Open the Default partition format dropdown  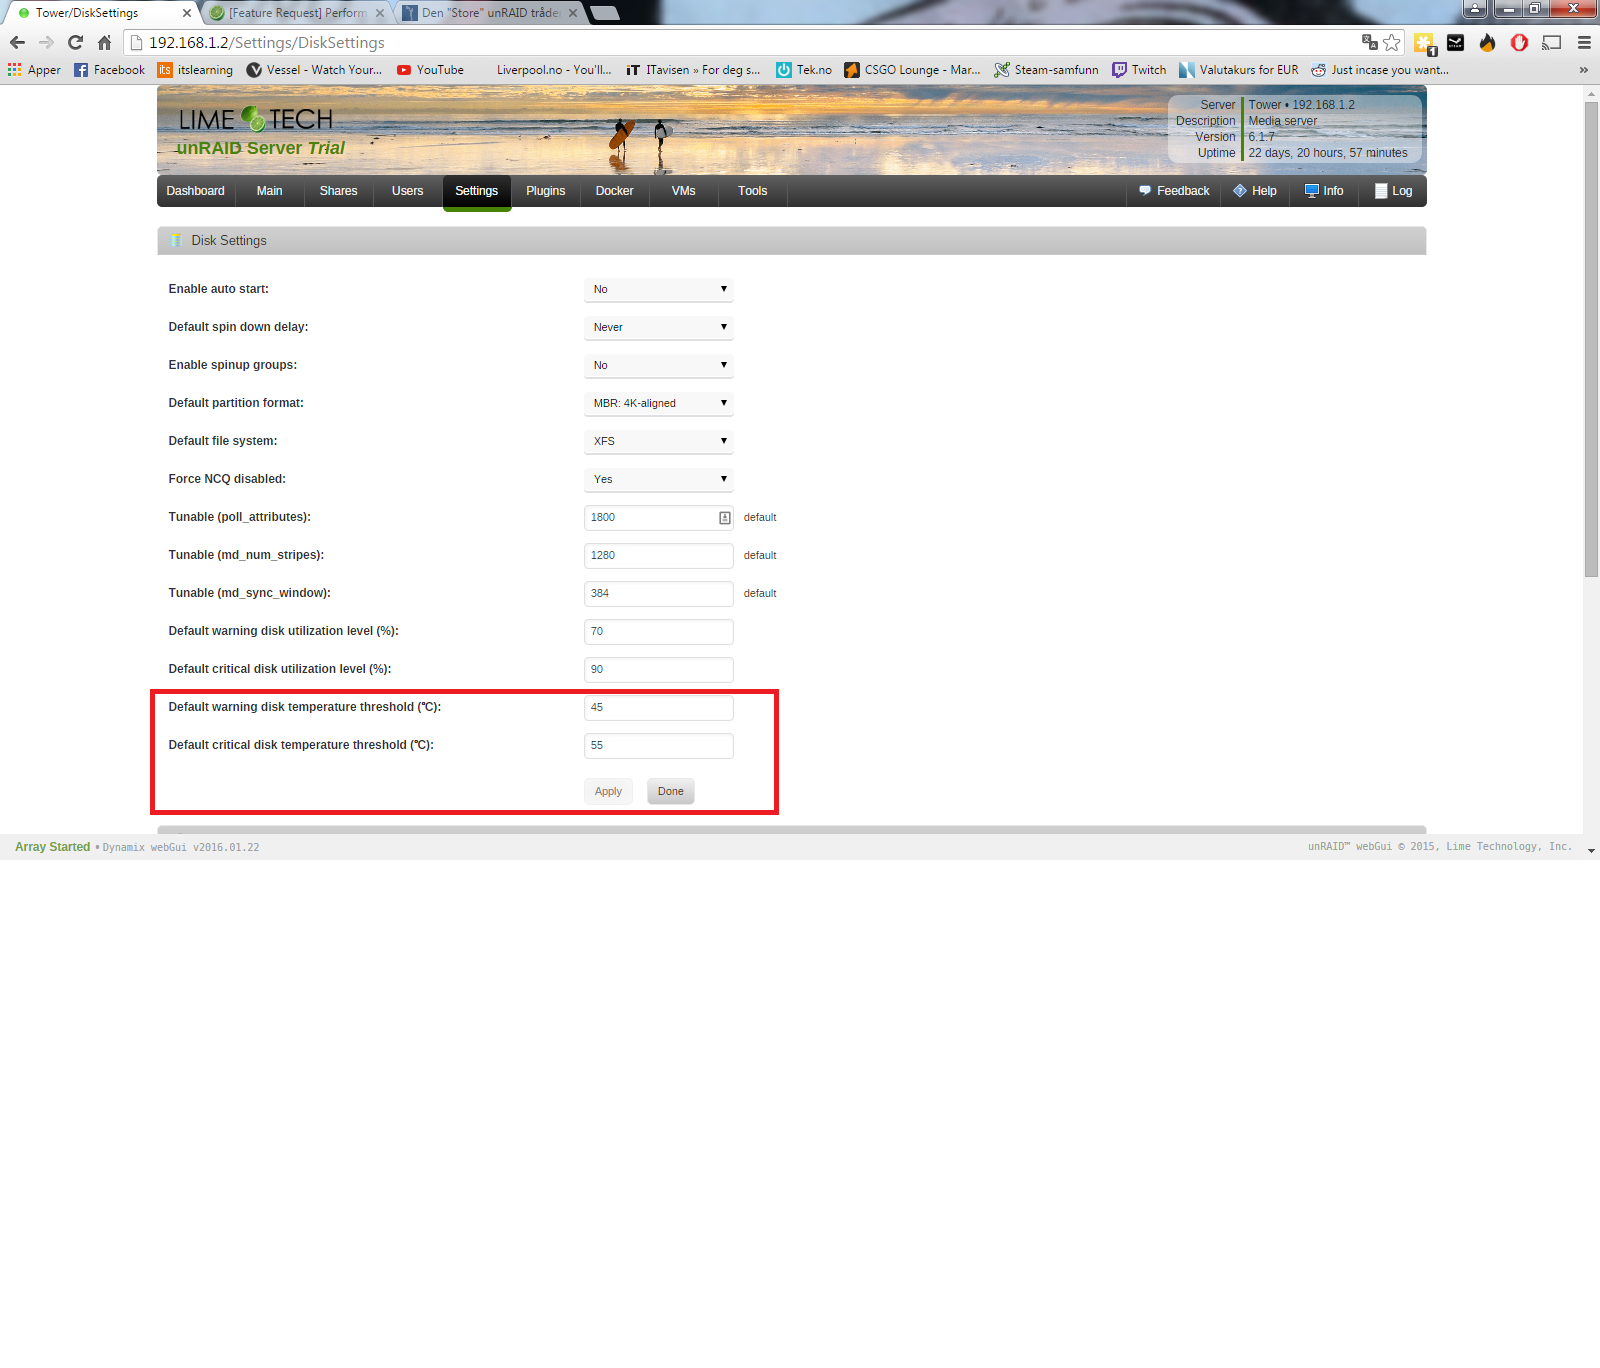658,404
